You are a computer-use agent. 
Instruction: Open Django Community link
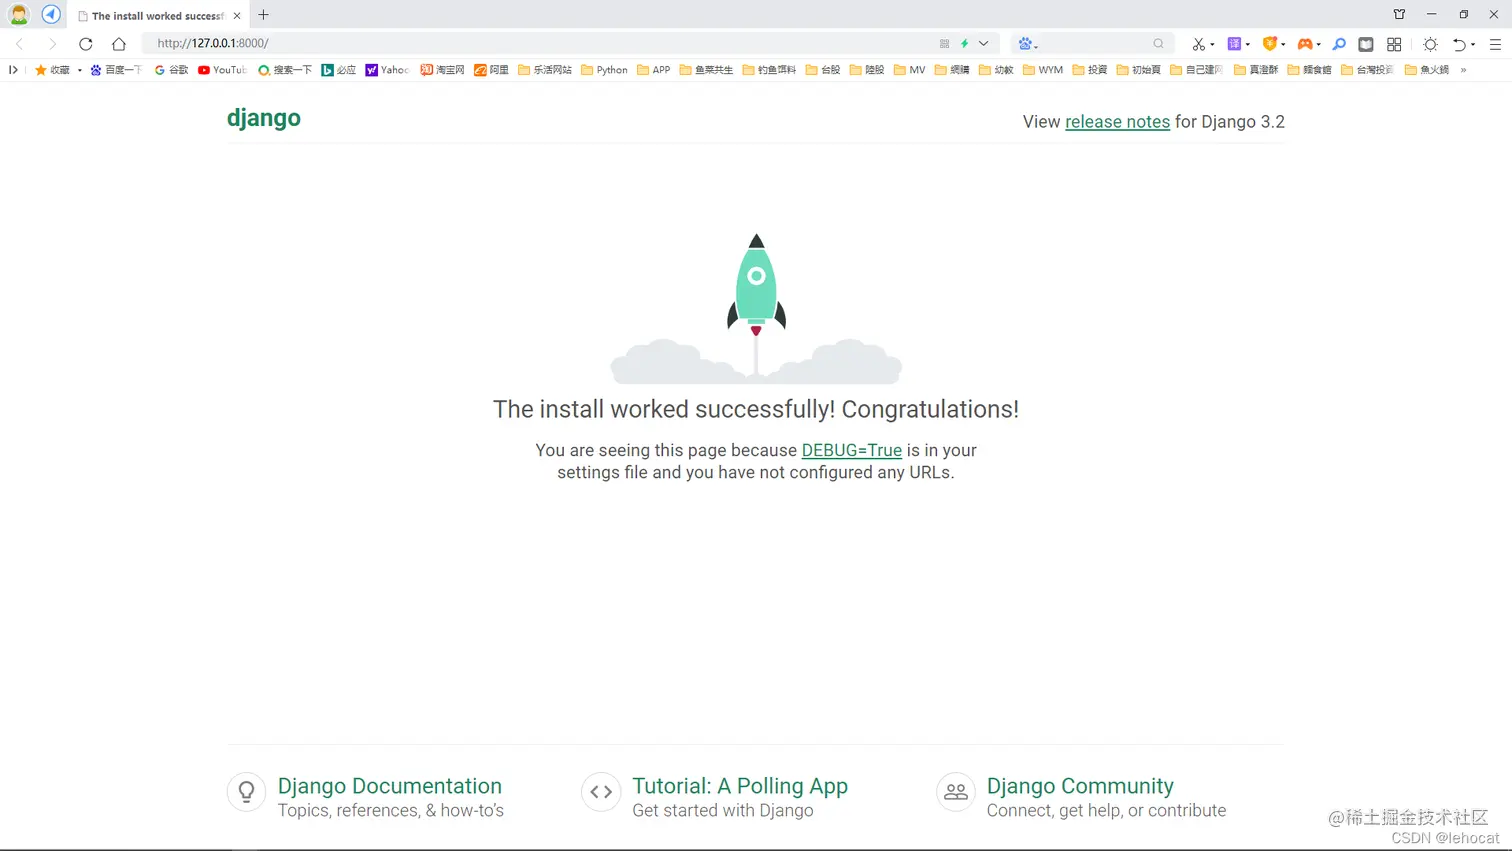pyautogui.click(x=1080, y=786)
